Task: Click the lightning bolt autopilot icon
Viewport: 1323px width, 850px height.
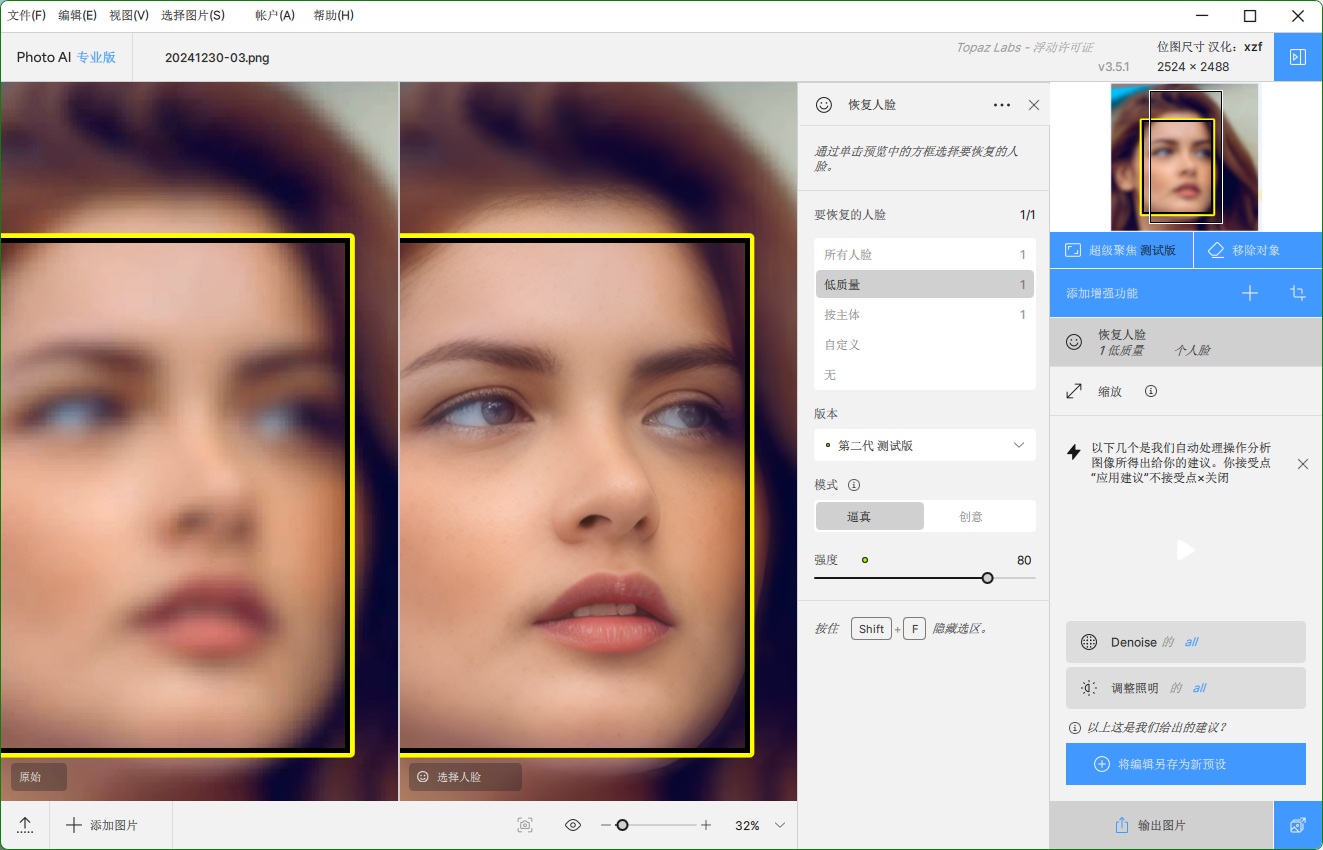Action: (x=1074, y=452)
